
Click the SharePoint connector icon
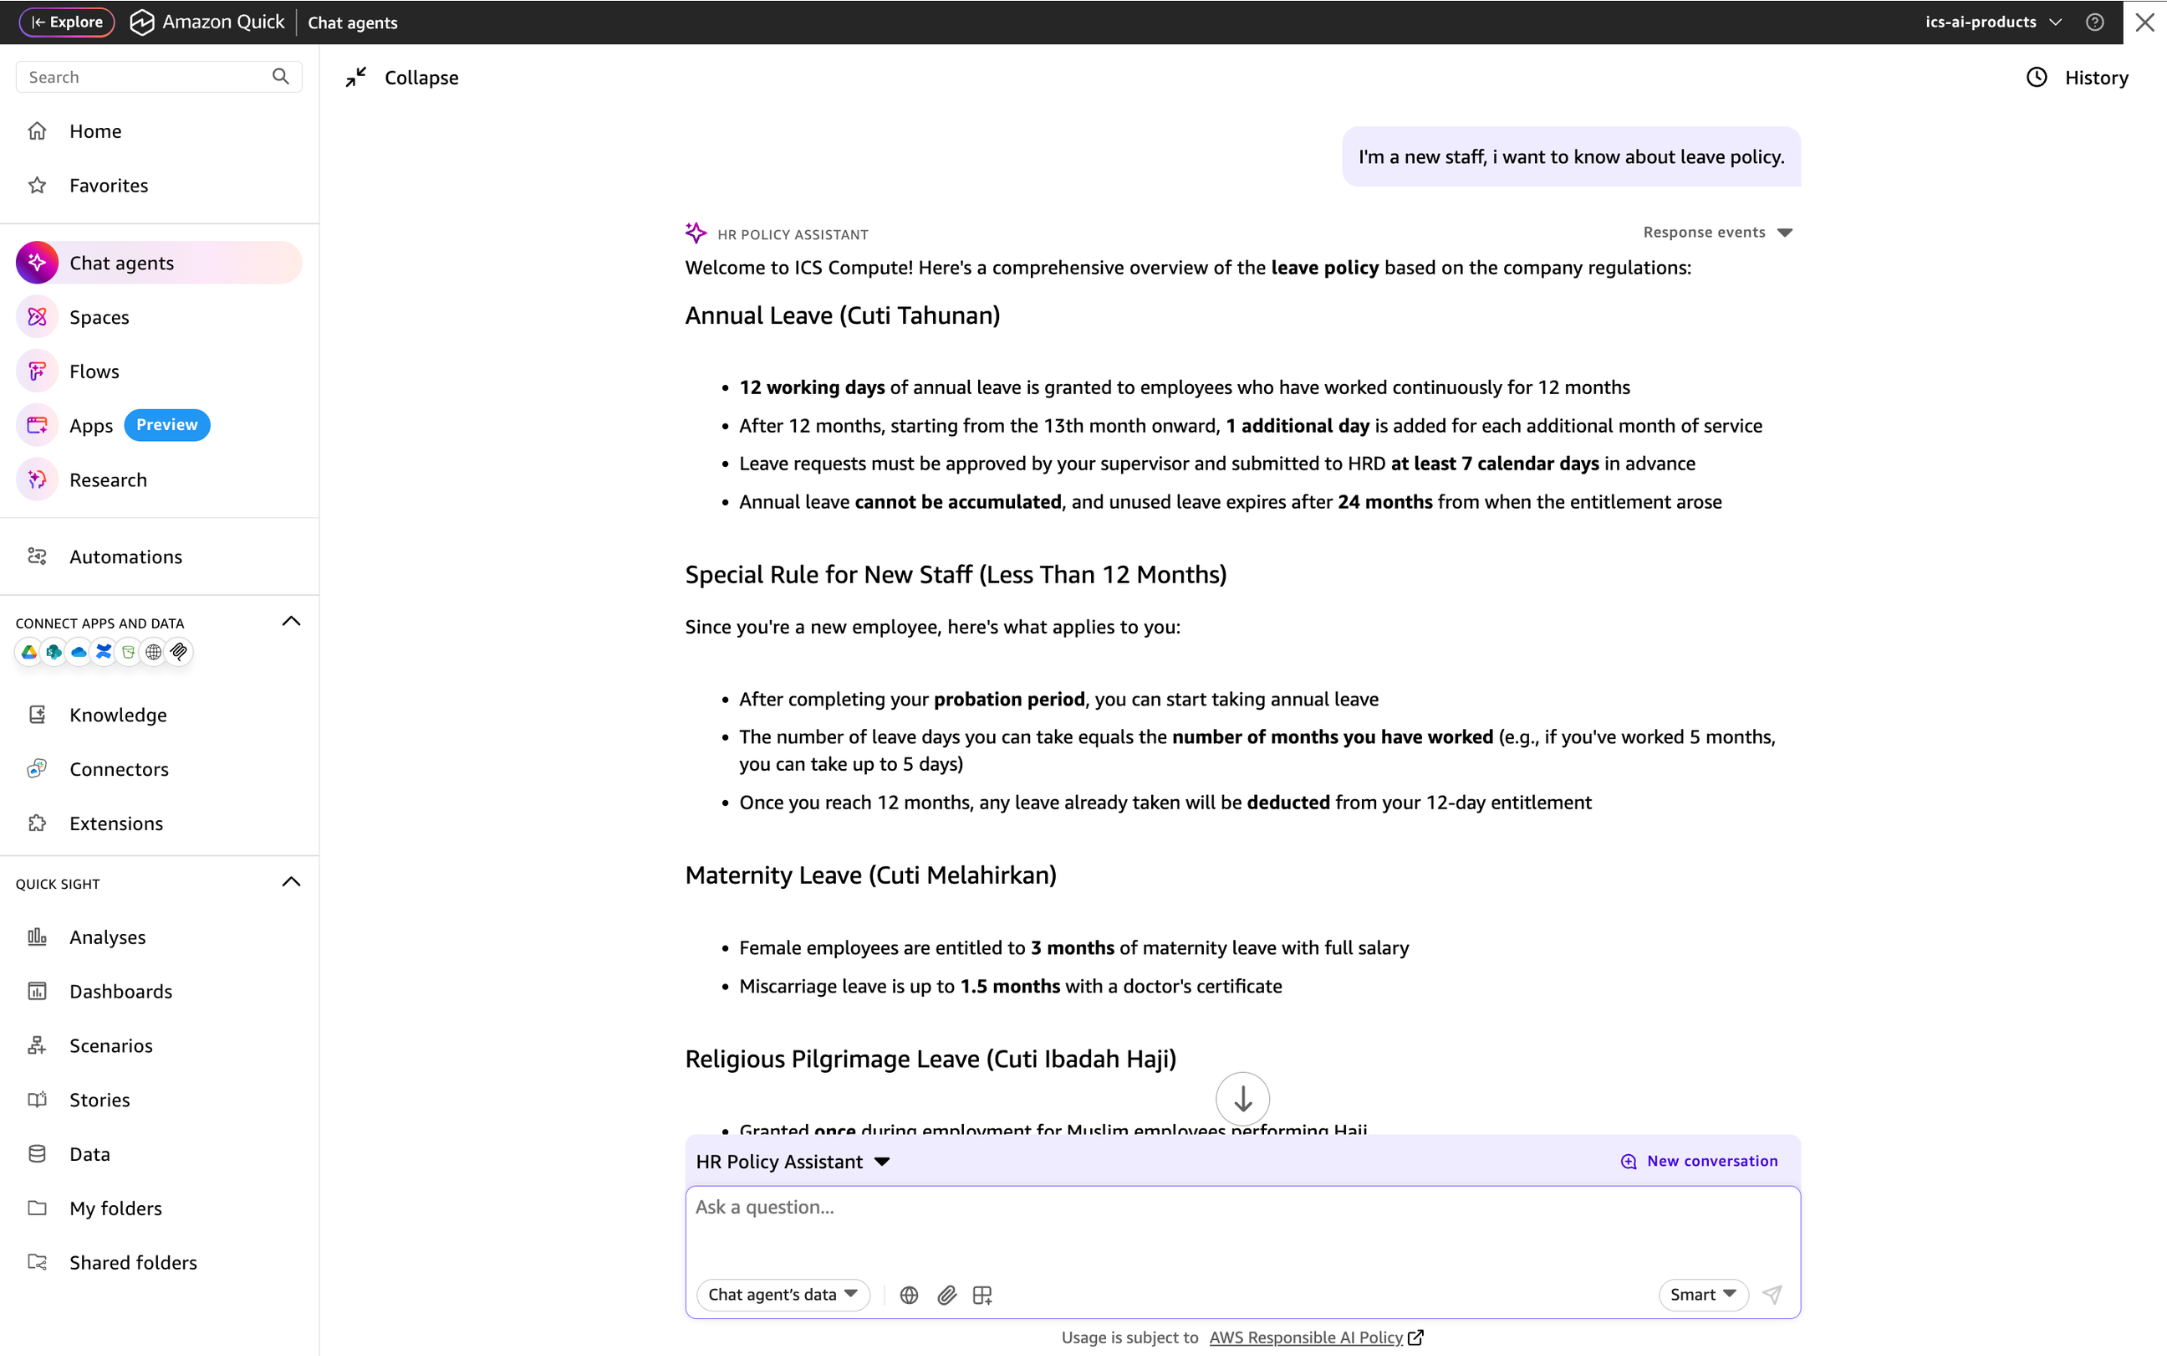[54, 652]
